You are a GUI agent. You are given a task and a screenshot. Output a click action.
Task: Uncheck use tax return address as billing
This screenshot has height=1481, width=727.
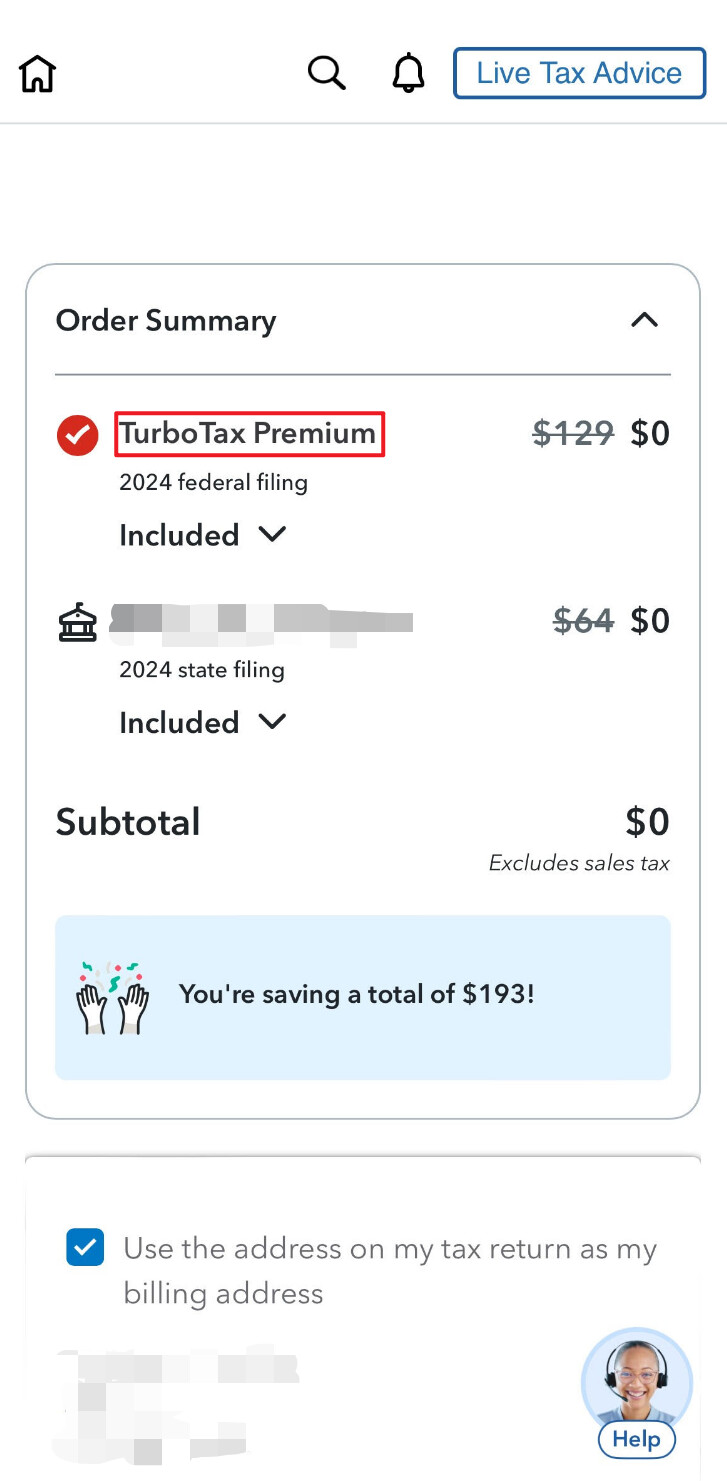(x=85, y=1248)
